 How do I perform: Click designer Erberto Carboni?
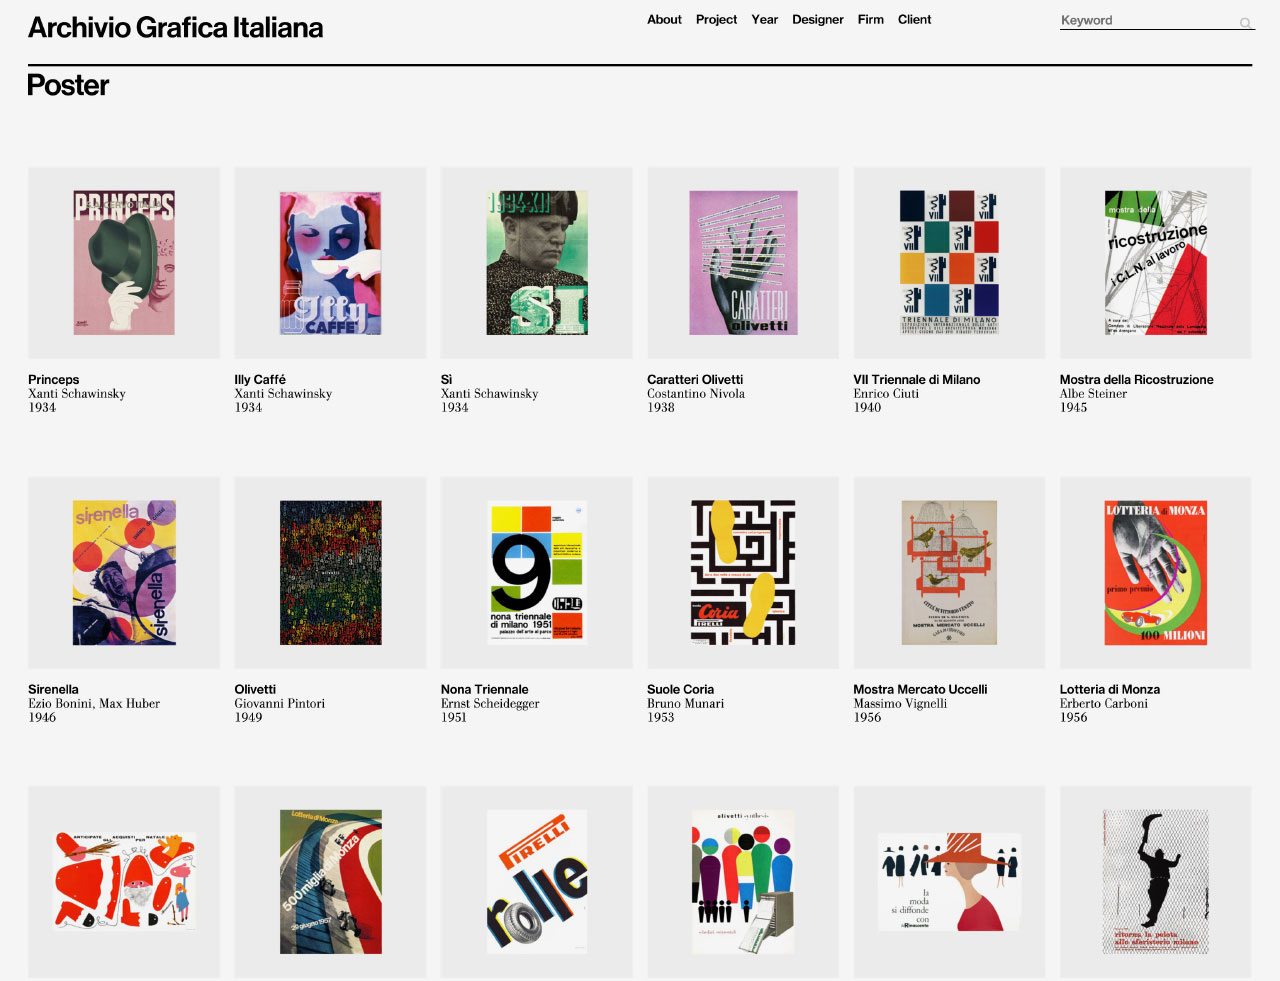coord(1104,704)
